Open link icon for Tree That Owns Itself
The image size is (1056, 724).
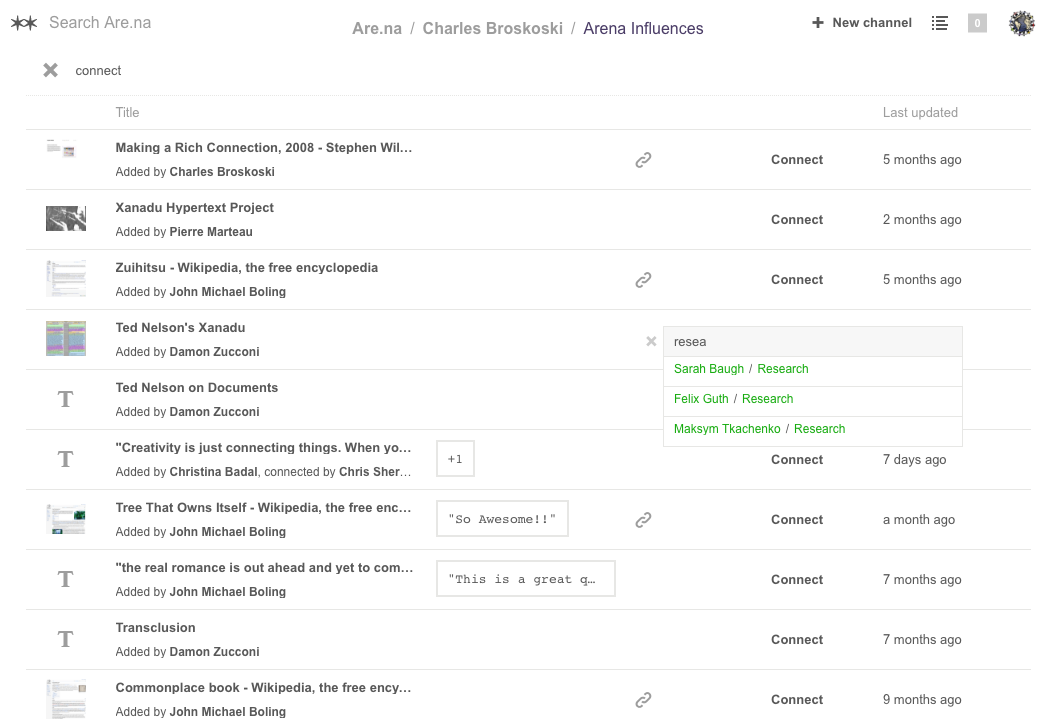[643, 519]
